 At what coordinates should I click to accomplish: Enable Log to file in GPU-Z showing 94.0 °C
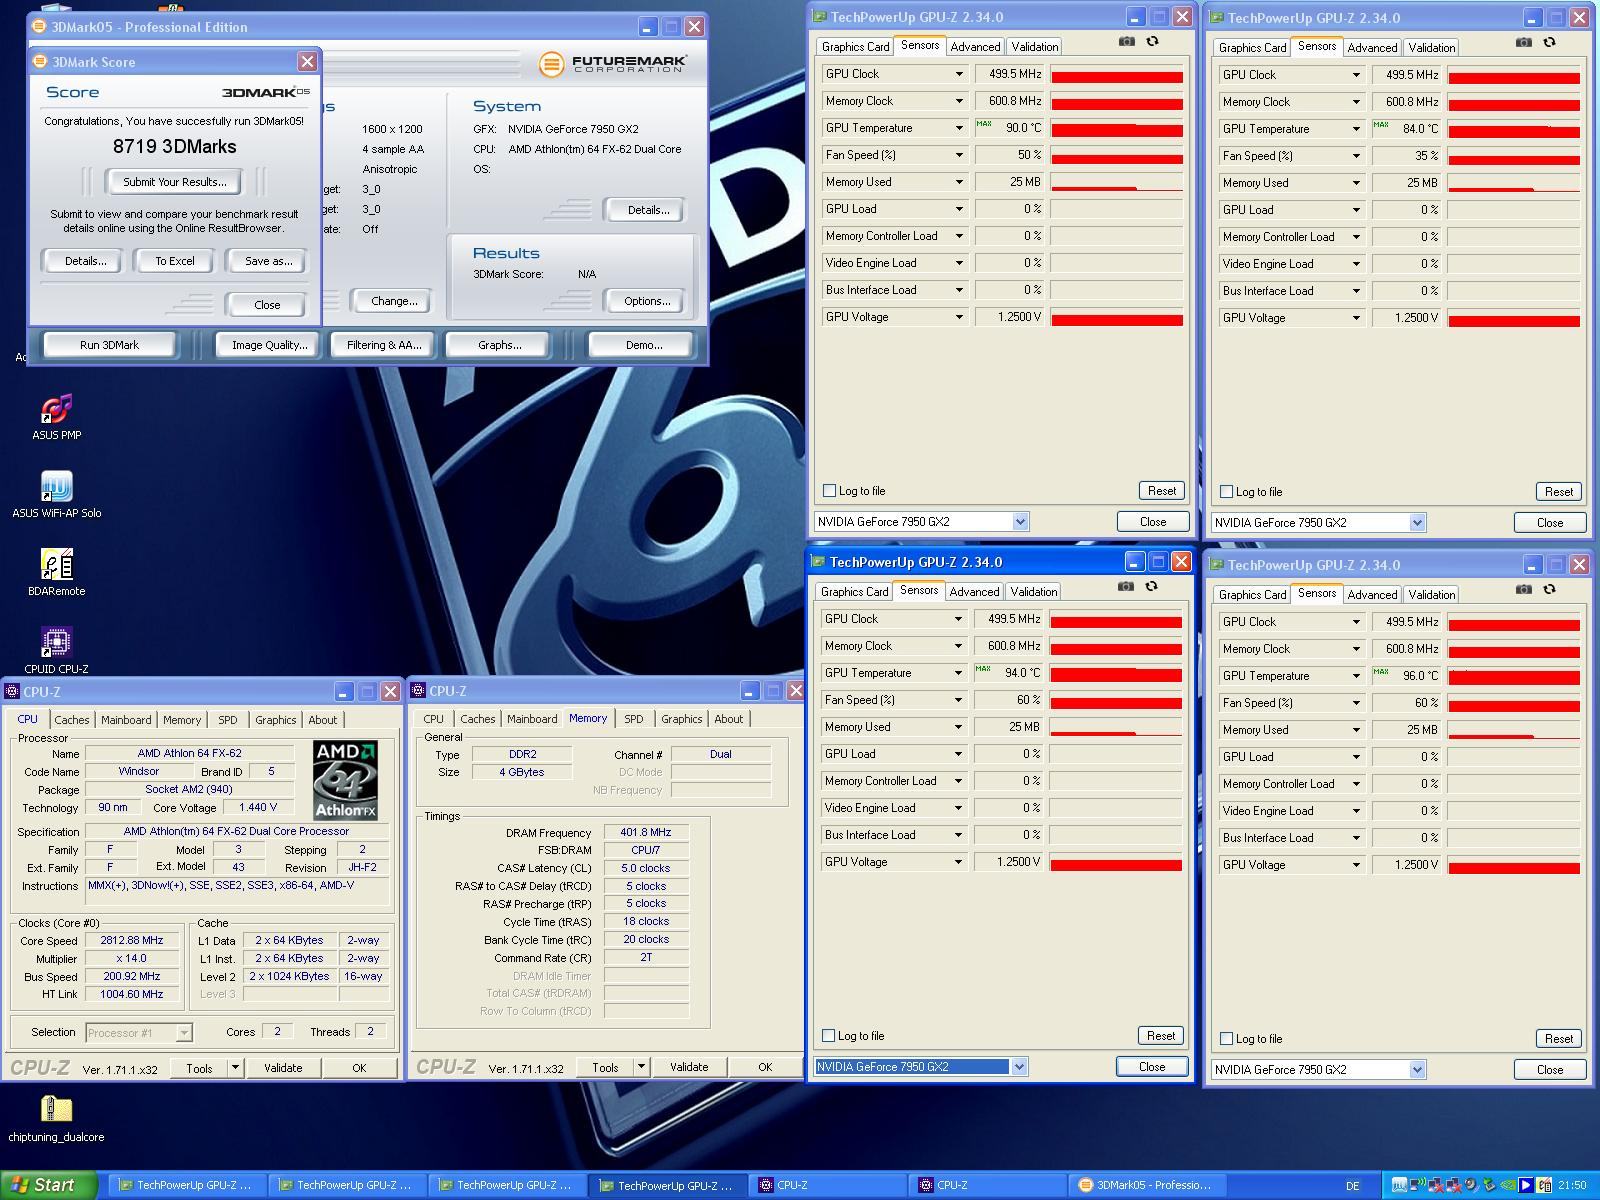(x=828, y=1036)
